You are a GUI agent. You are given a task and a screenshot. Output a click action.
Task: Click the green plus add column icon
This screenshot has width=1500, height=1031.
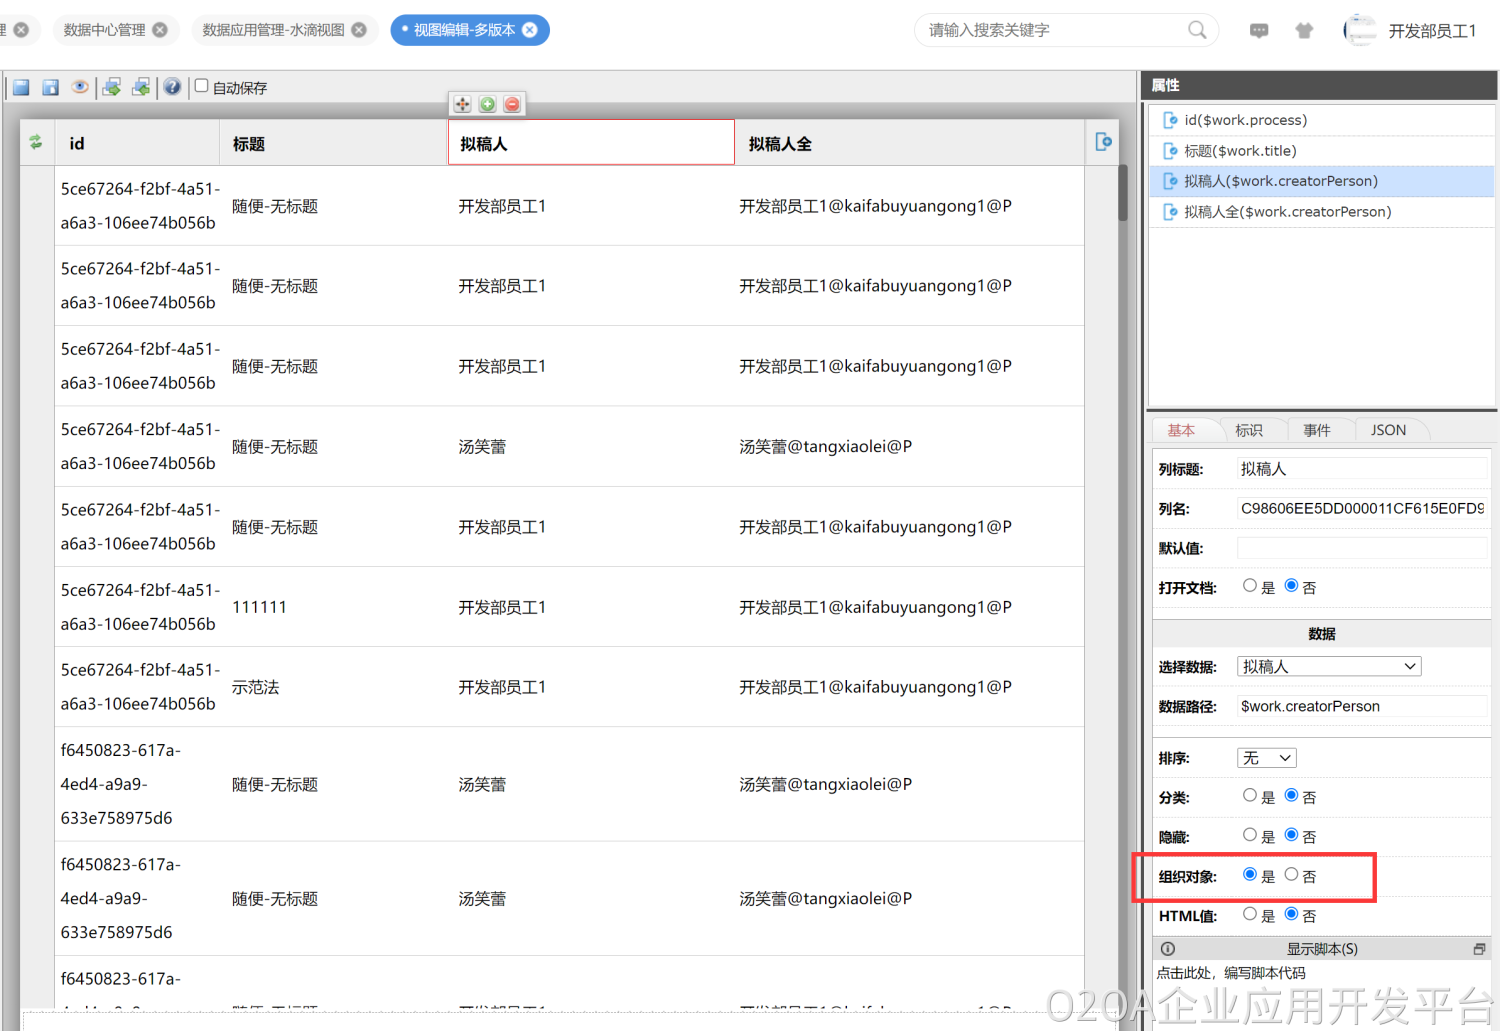tap(487, 104)
